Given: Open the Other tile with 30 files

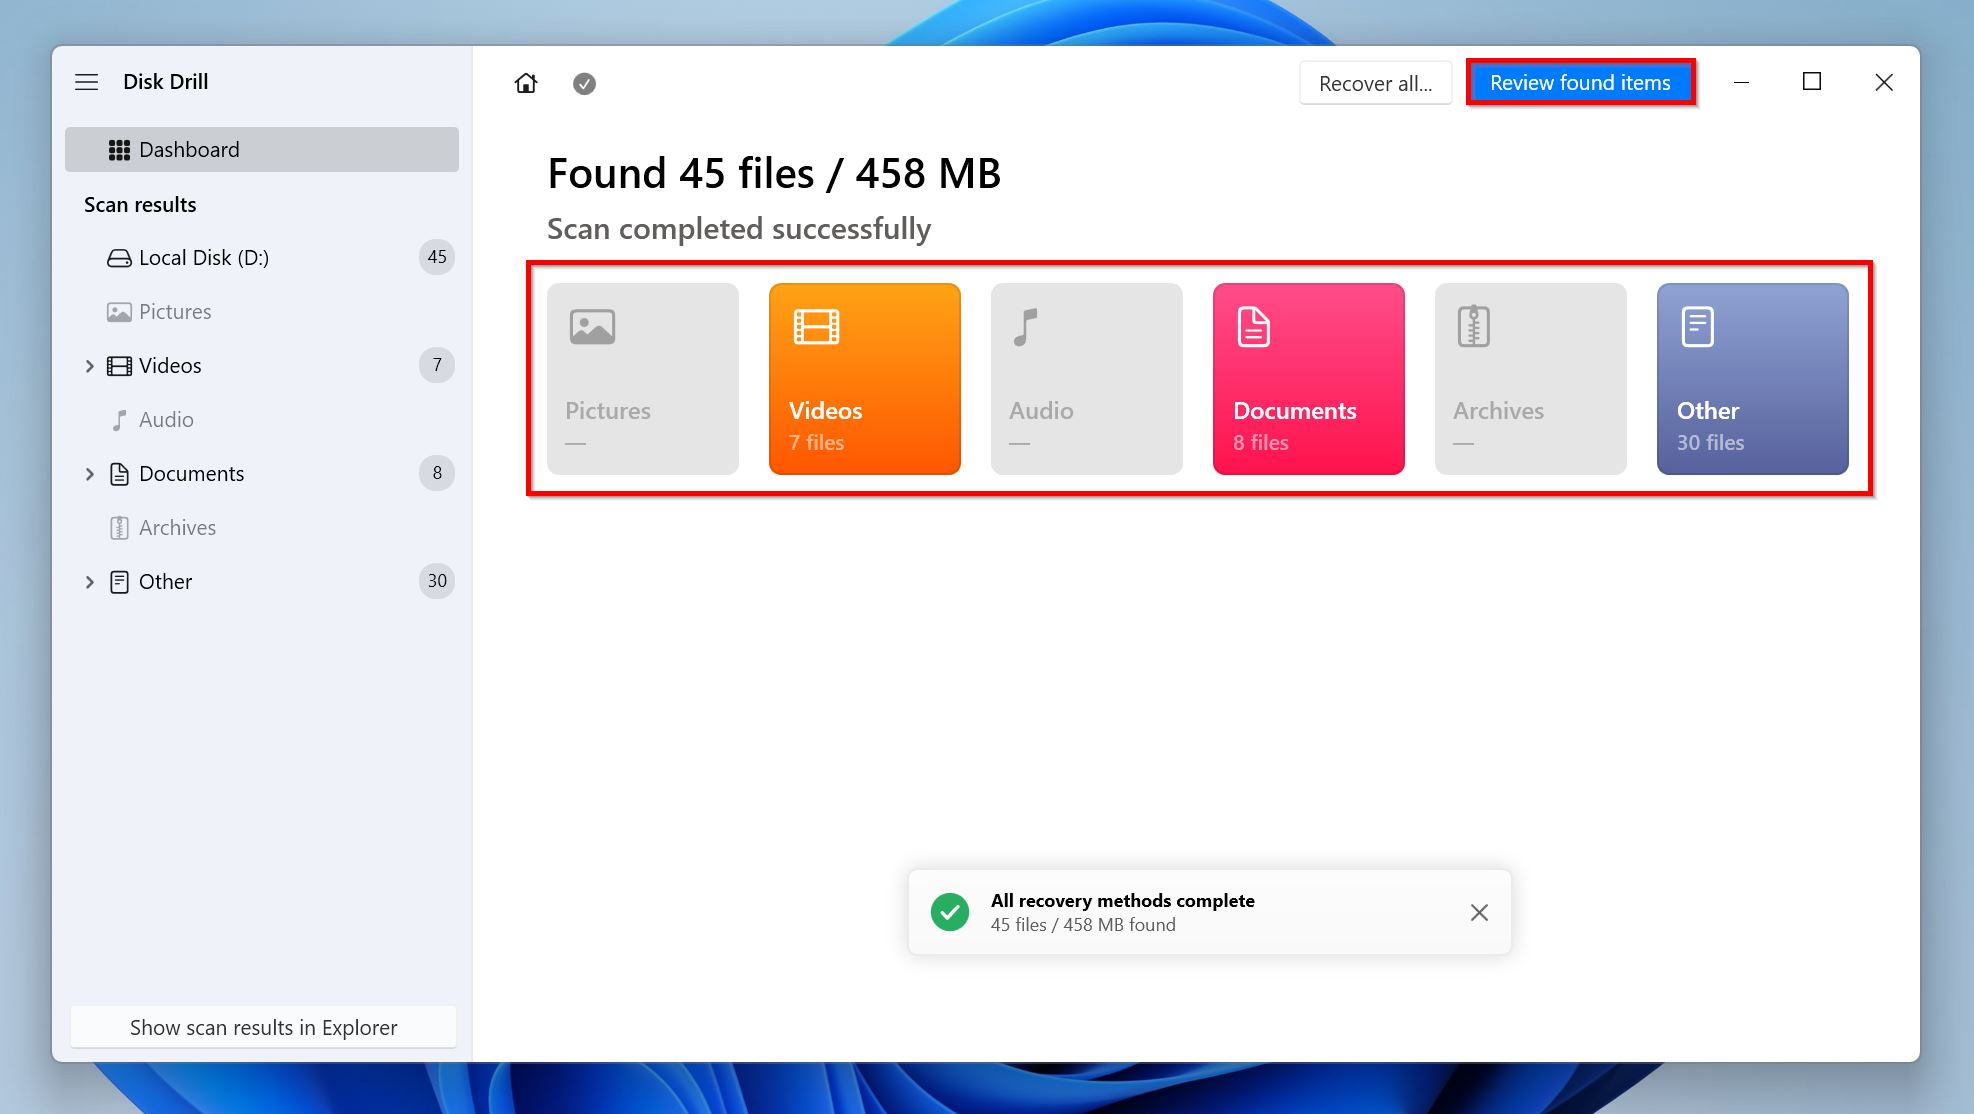Looking at the screenshot, I should tap(1752, 379).
